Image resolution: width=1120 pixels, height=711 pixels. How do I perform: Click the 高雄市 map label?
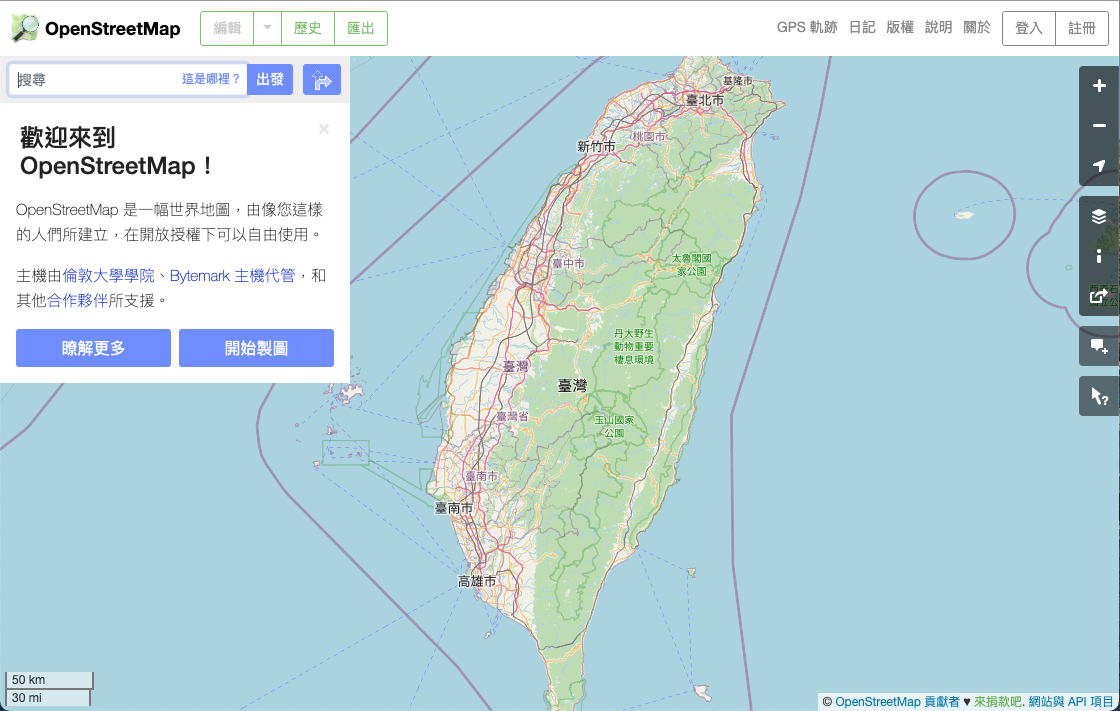pos(477,582)
